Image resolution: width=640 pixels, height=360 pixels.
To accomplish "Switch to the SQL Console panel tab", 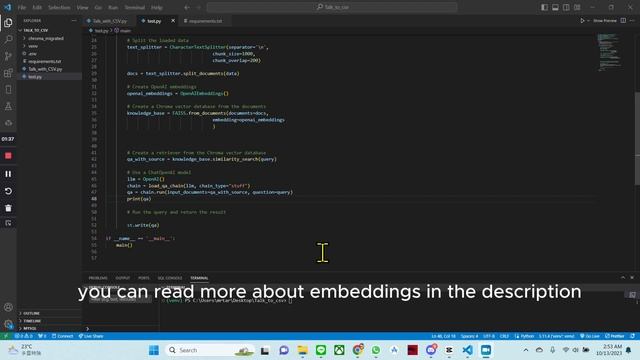I will pos(170,278).
